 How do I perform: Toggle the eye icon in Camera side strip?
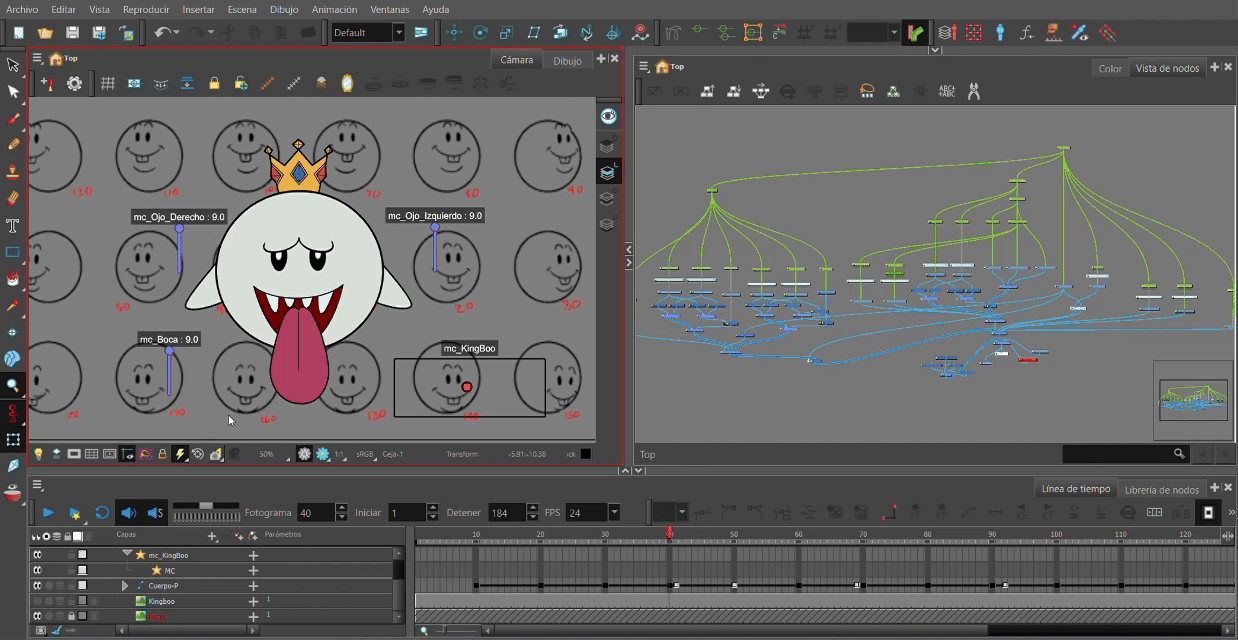coord(608,116)
